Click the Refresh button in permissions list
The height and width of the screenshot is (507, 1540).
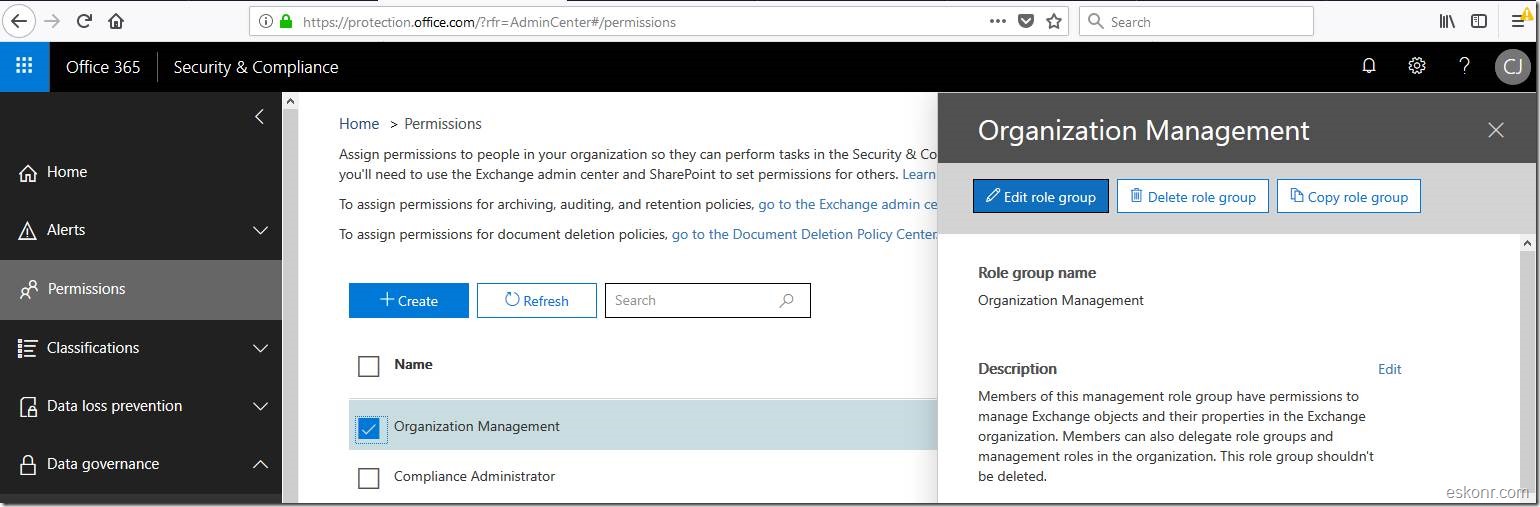[537, 300]
